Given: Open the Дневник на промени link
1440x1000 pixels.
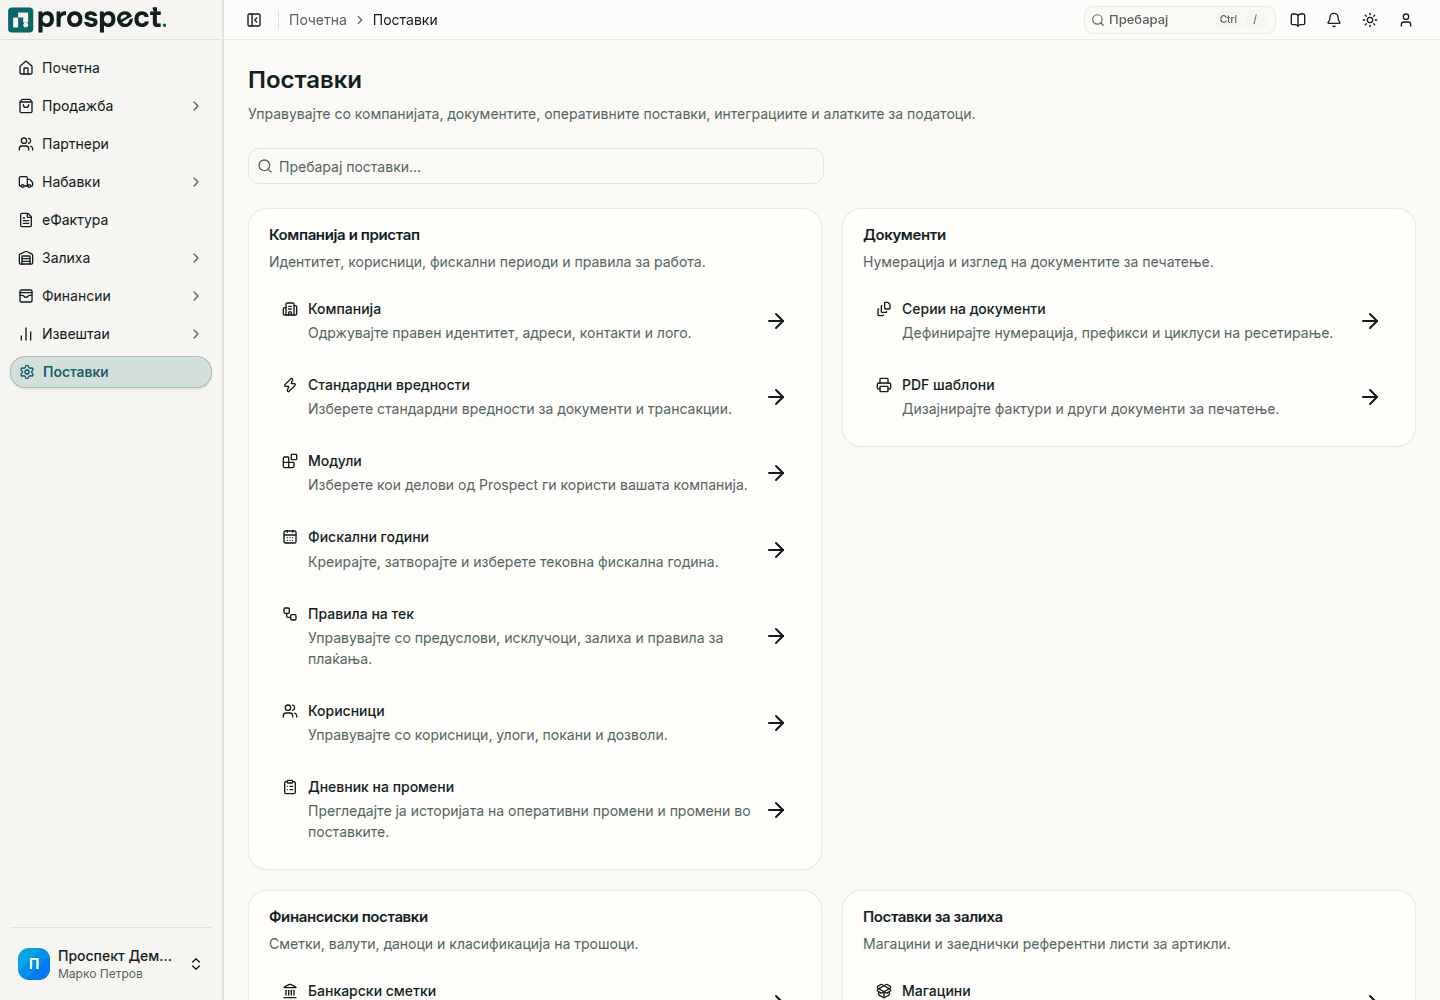Looking at the screenshot, I should click(x=535, y=810).
